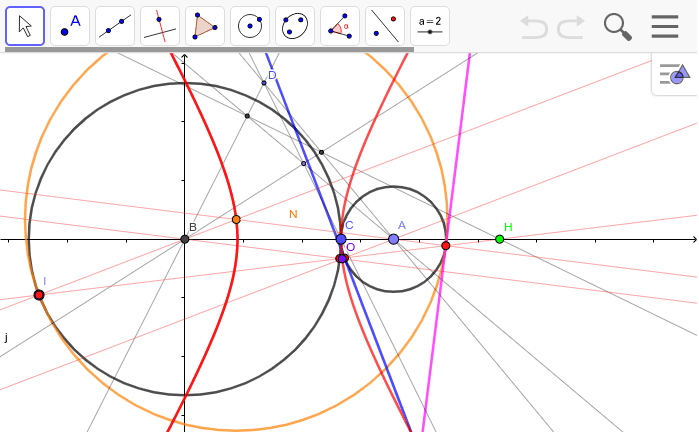Expand the Style Bar panel toggle
This screenshot has width=699, height=434.
click(x=675, y=74)
